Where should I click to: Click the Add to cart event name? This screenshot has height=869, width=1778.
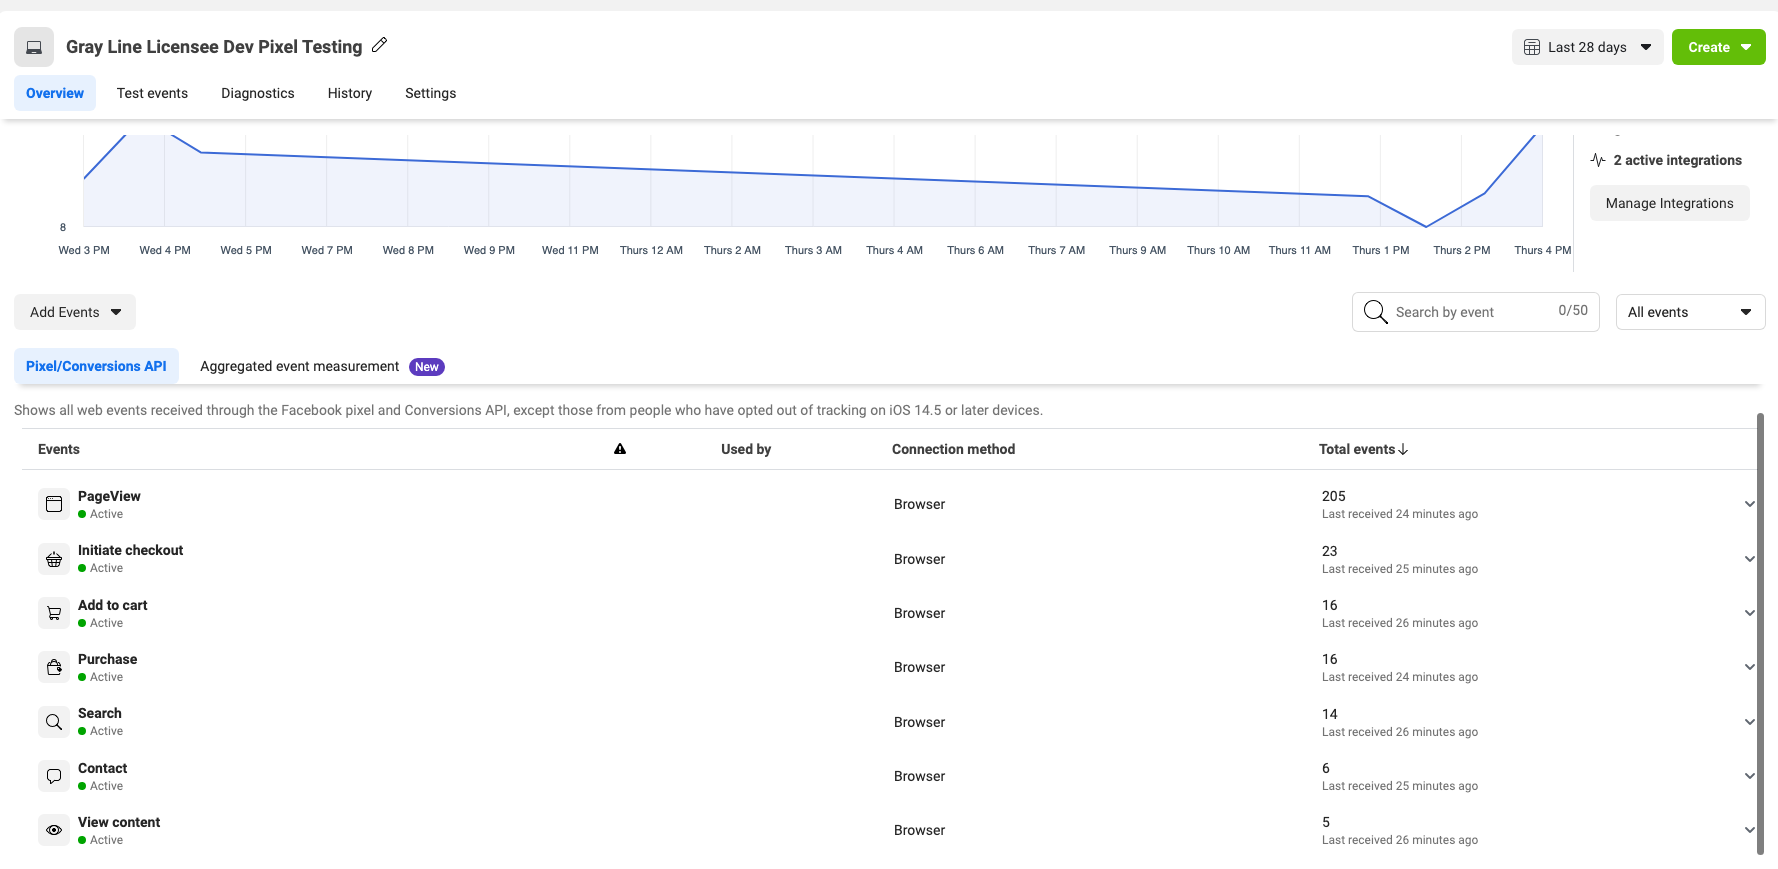(x=113, y=605)
